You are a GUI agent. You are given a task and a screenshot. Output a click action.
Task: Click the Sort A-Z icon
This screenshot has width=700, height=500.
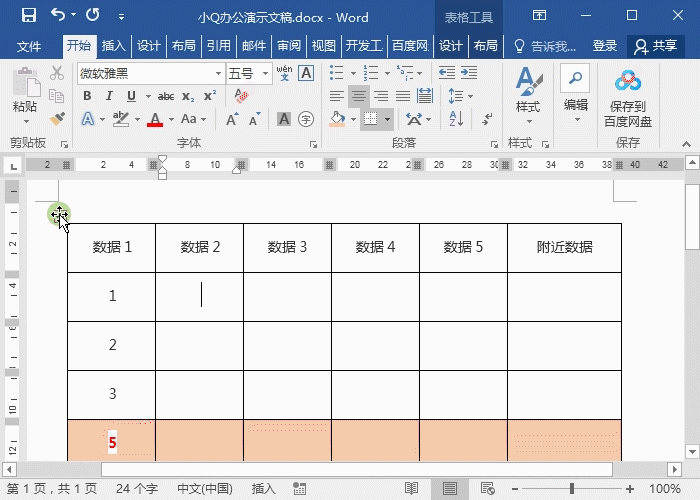(456, 119)
